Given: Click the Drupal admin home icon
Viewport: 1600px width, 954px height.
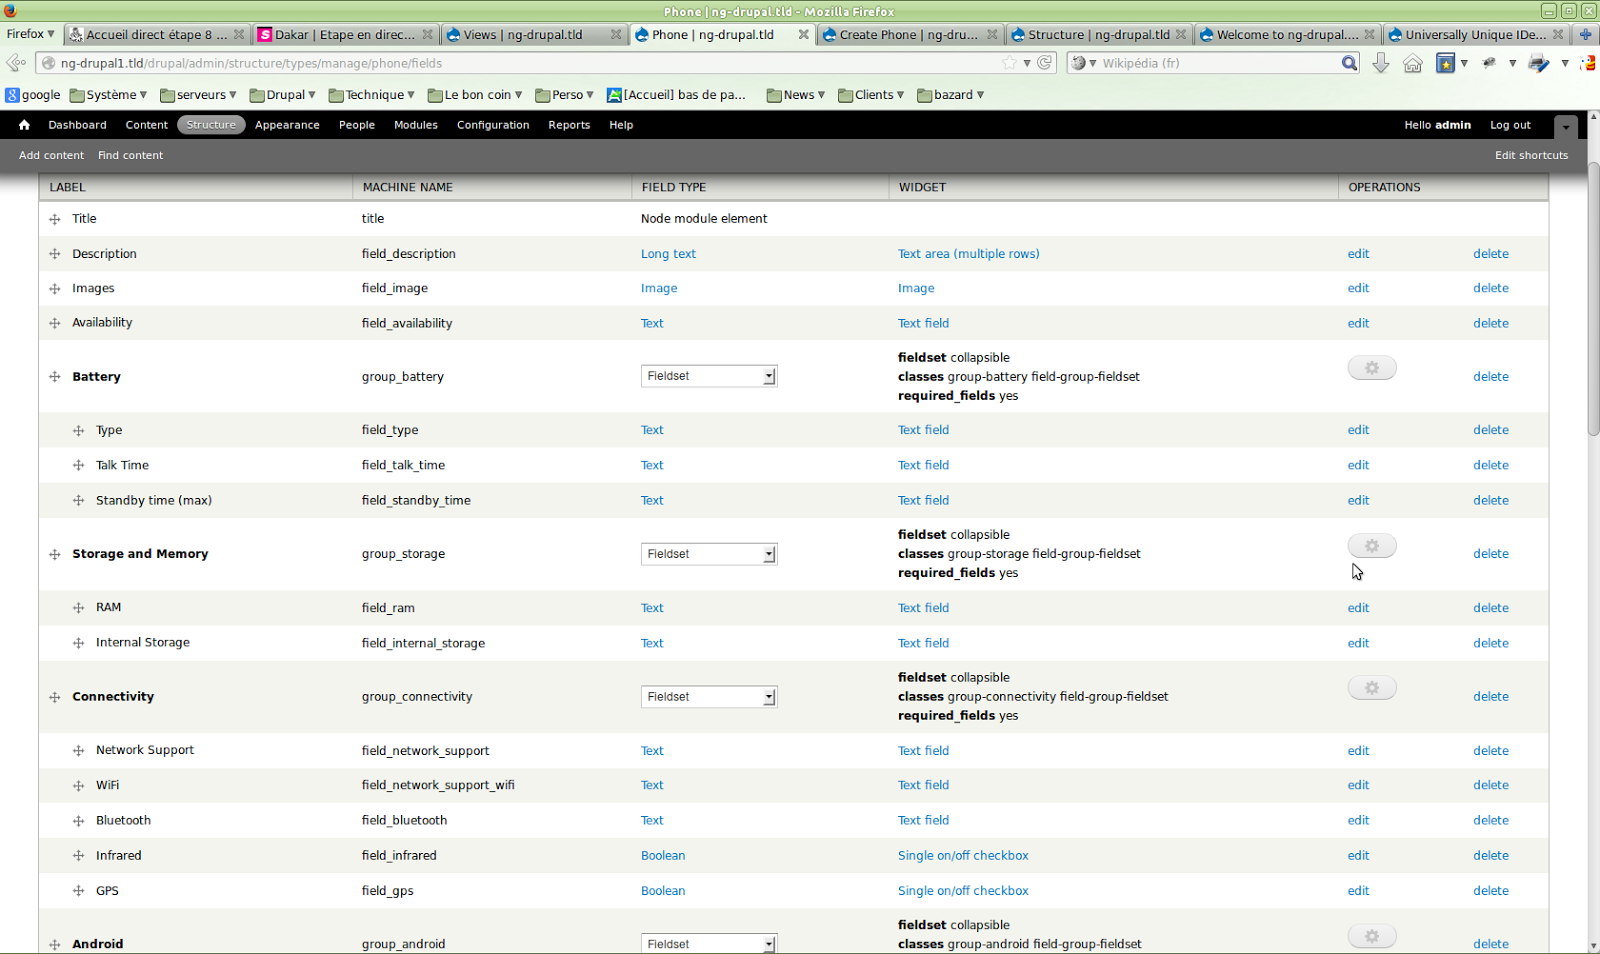Looking at the screenshot, I should [24, 125].
